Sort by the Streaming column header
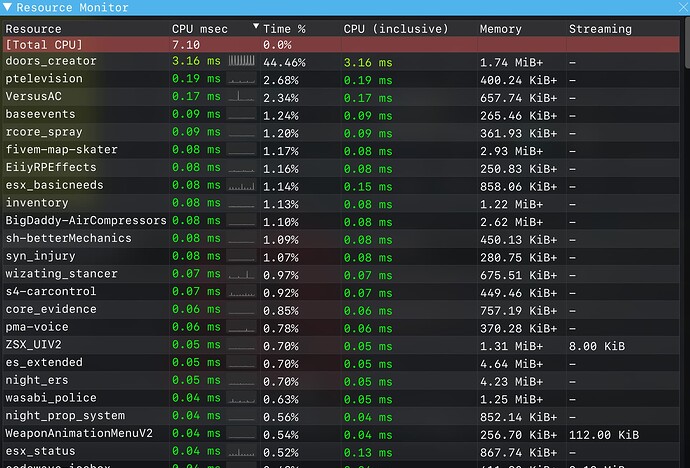Viewport: 690px width, 468px height. [x=600, y=29]
